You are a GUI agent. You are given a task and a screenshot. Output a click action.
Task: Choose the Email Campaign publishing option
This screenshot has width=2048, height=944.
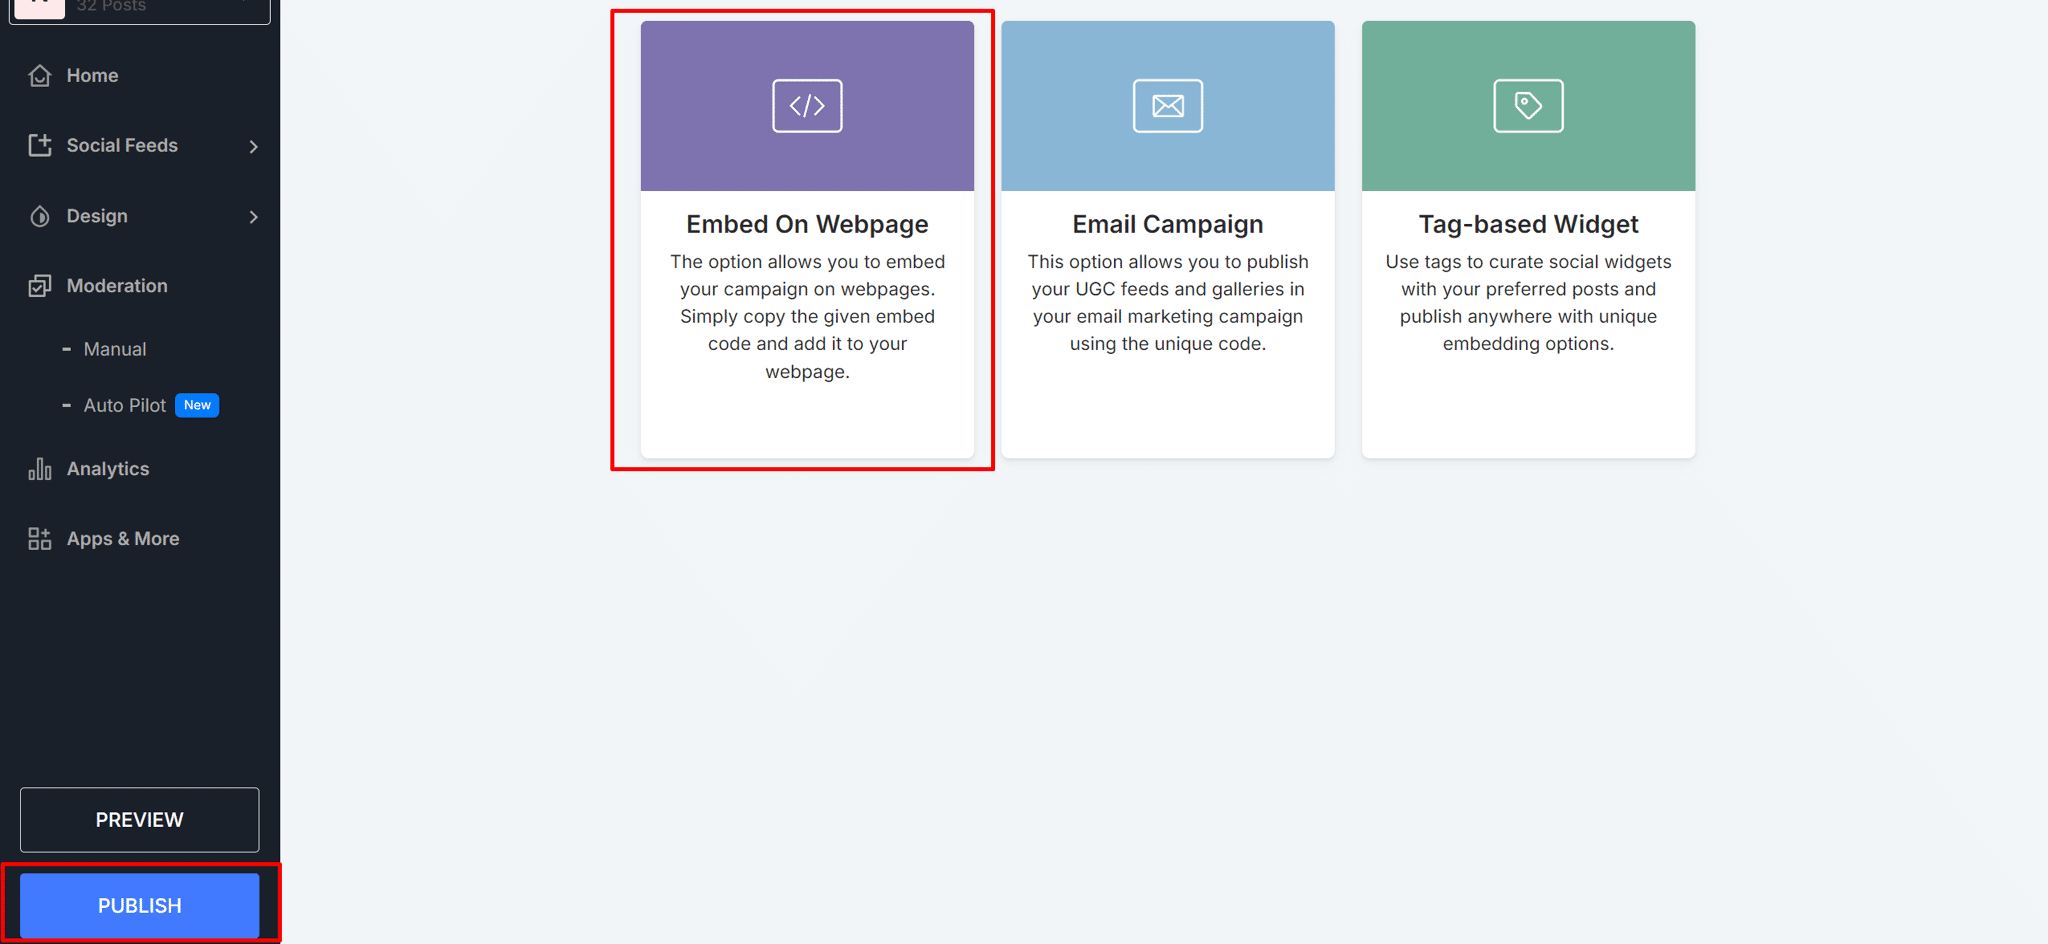point(1167,238)
